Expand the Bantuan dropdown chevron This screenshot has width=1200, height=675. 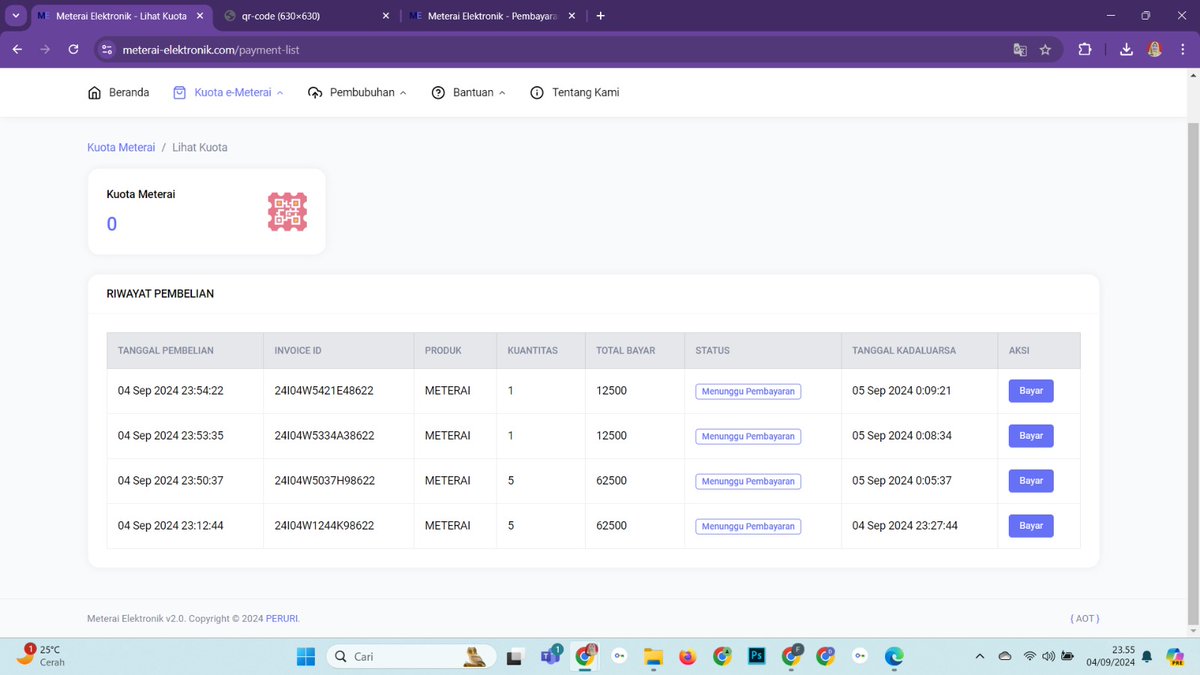502,93
